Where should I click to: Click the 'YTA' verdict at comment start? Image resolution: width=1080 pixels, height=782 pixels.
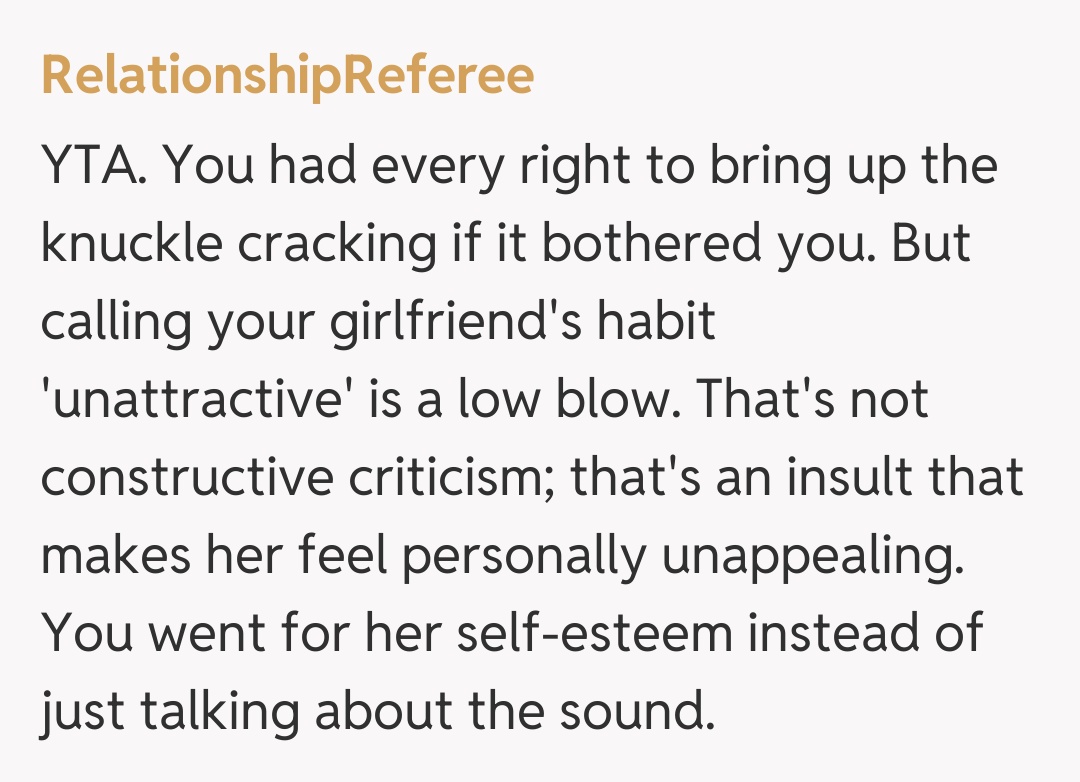pos(94,168)
